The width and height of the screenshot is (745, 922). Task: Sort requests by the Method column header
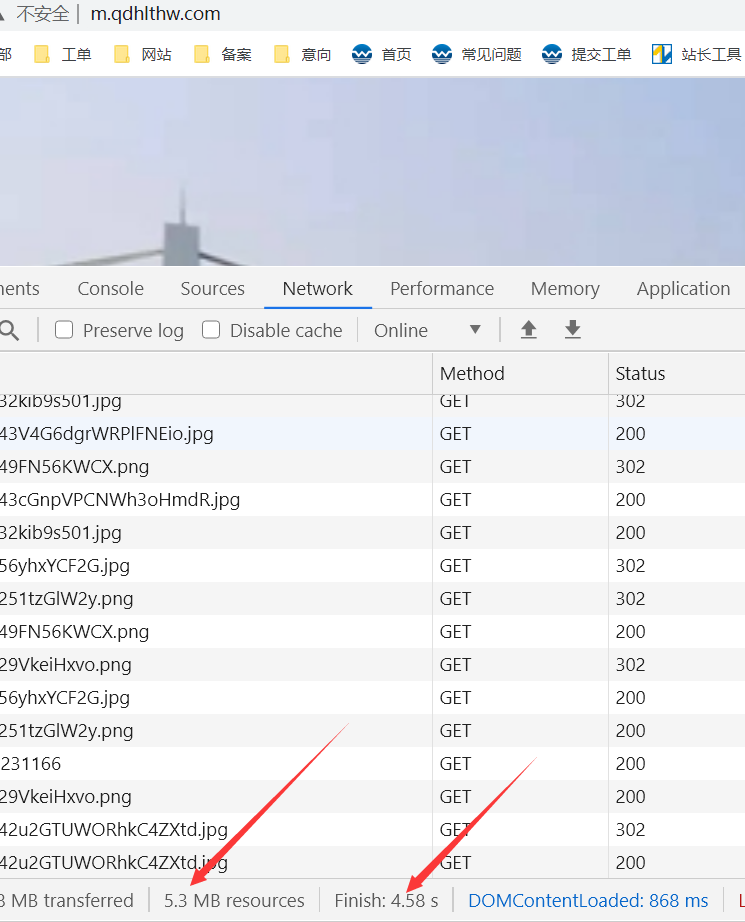(x=472, y=373)
